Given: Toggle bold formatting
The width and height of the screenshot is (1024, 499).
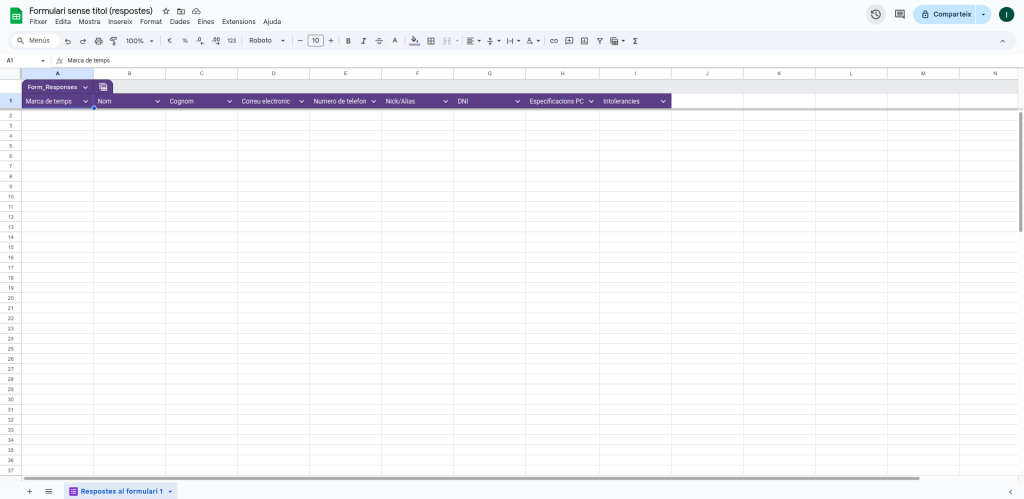Looking at the screenshot, I should pos(348,41).
